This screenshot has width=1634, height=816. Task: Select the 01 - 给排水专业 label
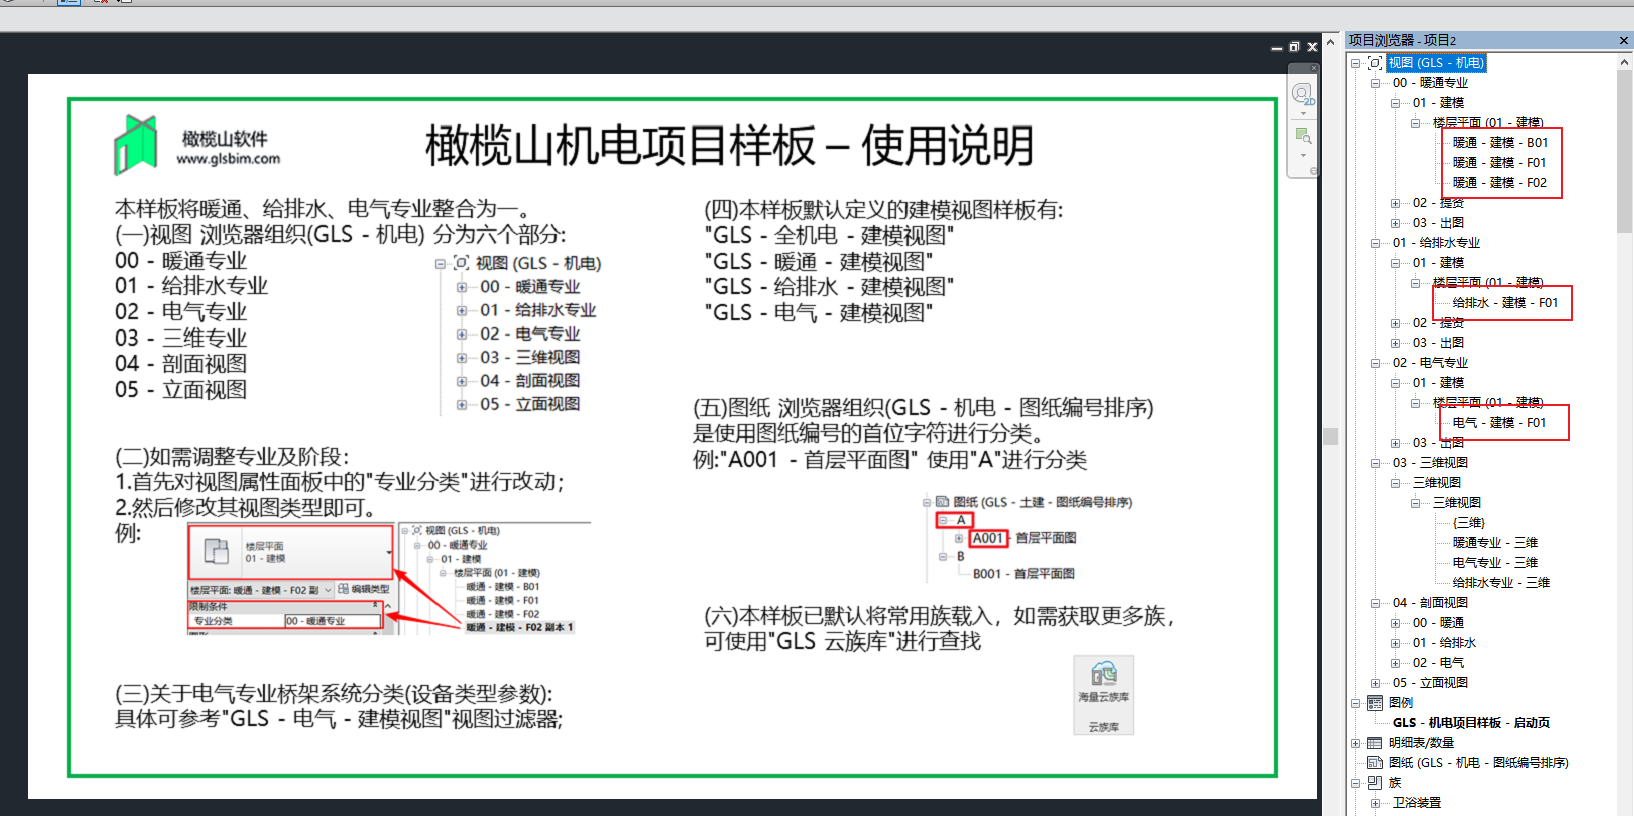(1436, 243)
